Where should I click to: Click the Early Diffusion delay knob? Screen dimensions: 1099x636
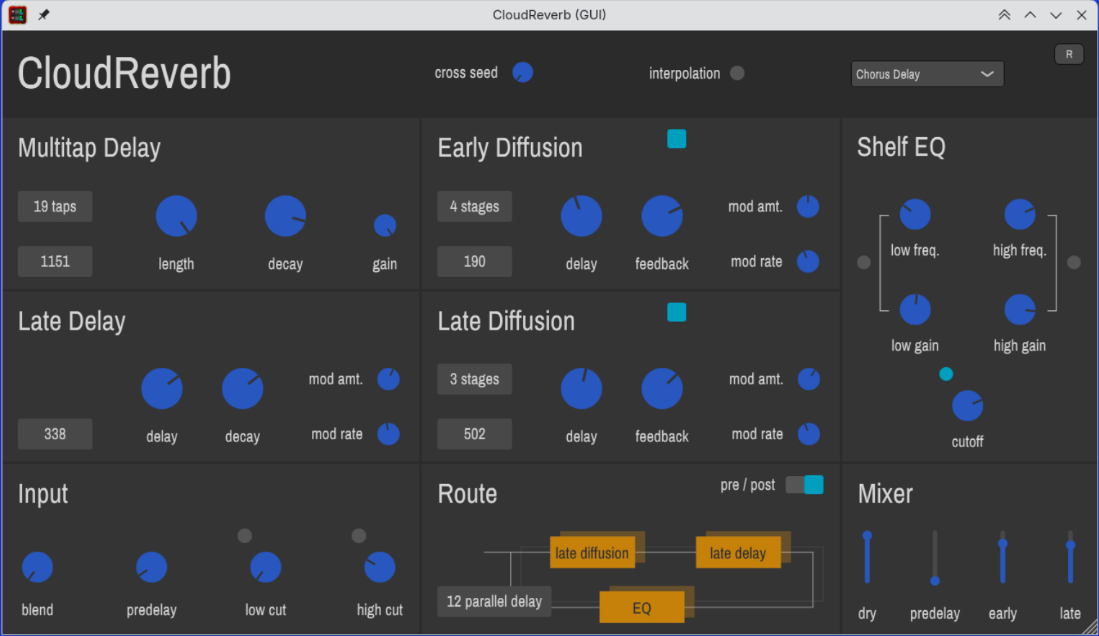tap(581, 216)
